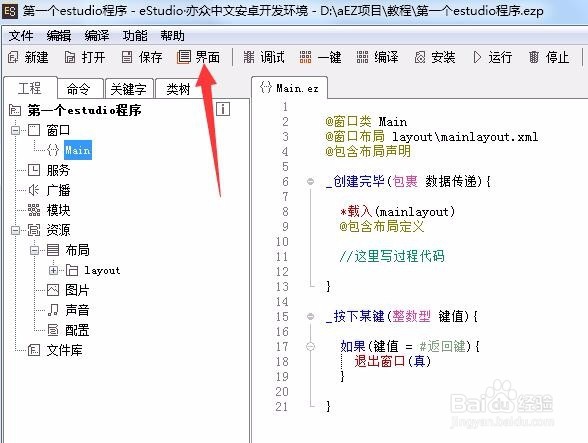This screenshot has height=443, width=588.
Task: Click the line layout\mainlayout.xml
Action: [x=465, y=137]
